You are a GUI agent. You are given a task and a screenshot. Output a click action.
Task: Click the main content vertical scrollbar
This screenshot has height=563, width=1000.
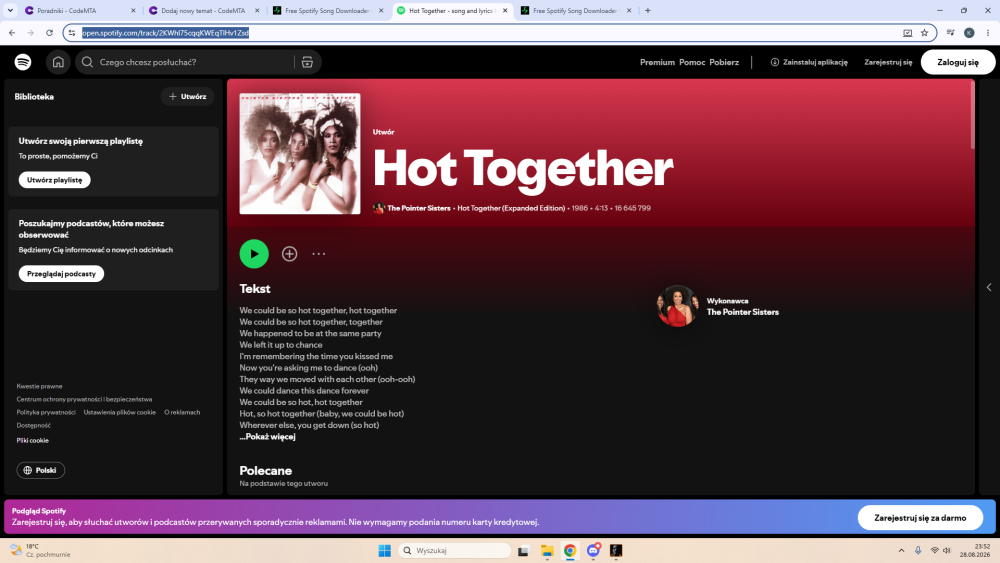[972, 115]
